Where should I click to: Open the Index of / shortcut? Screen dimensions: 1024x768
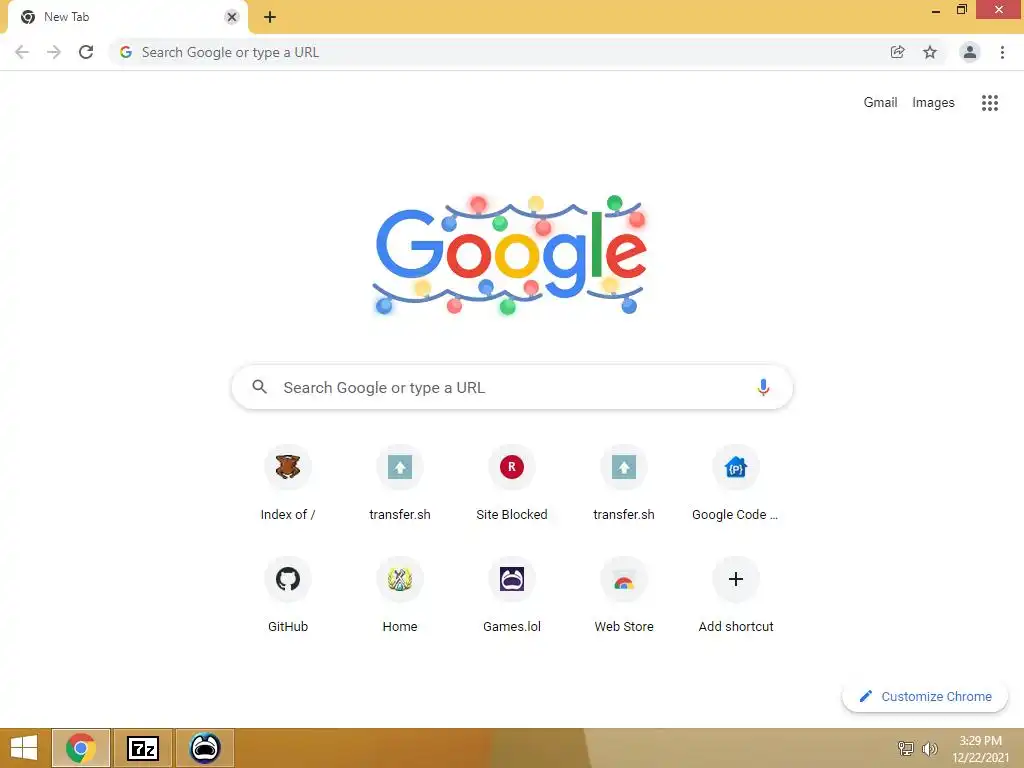(288, 484)
